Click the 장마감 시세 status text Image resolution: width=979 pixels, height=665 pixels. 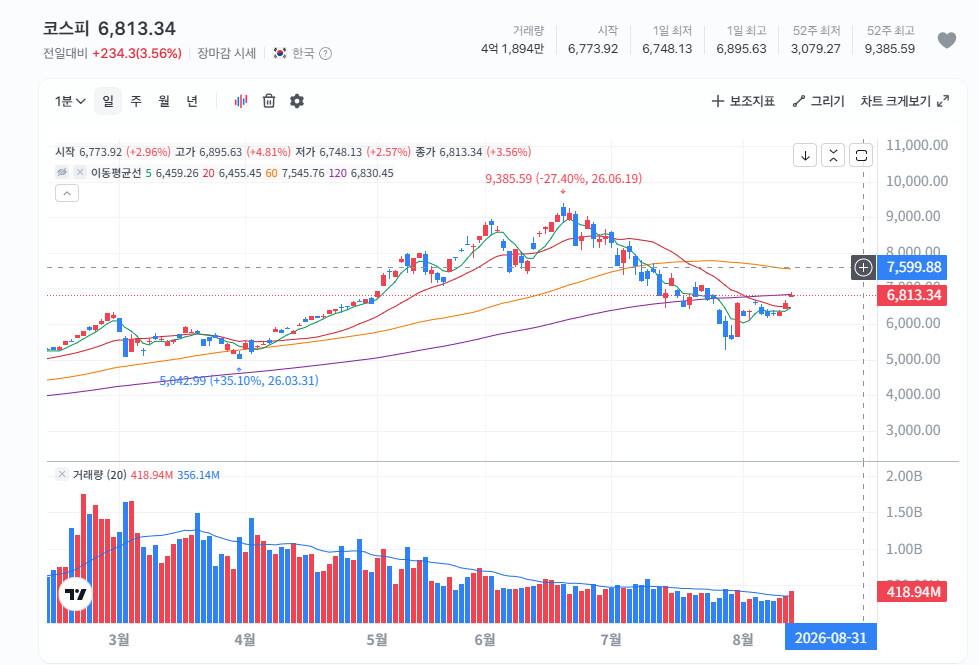click(227, 54)
